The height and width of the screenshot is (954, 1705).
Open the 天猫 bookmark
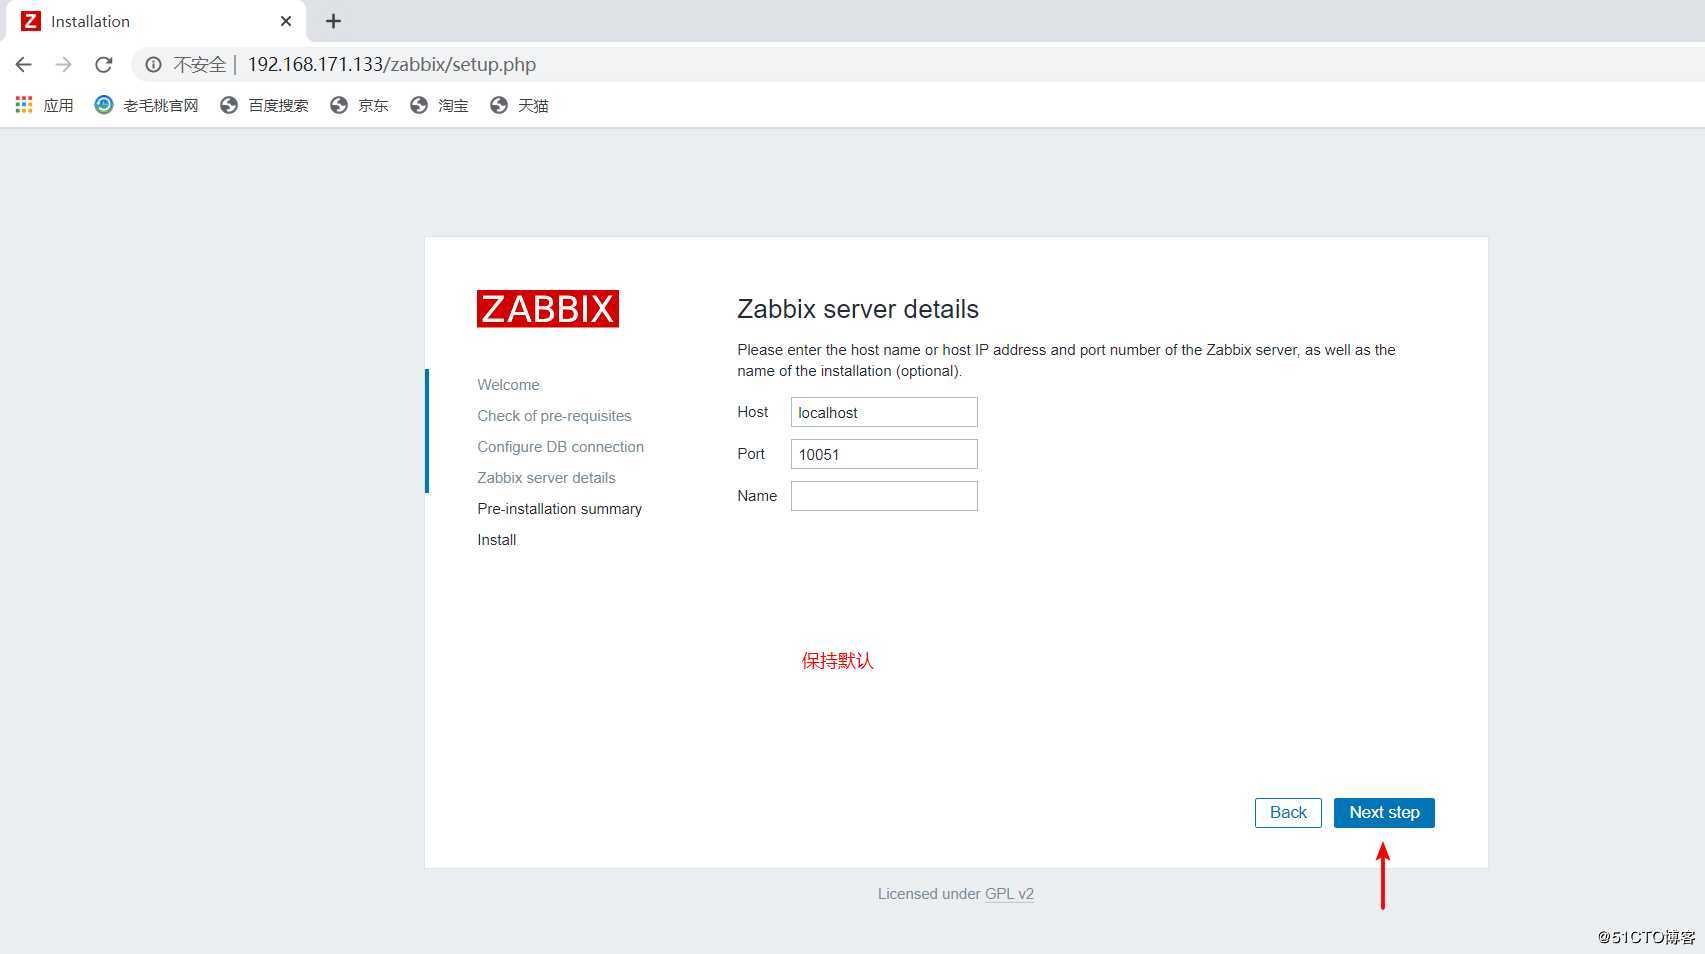(519, 105)
